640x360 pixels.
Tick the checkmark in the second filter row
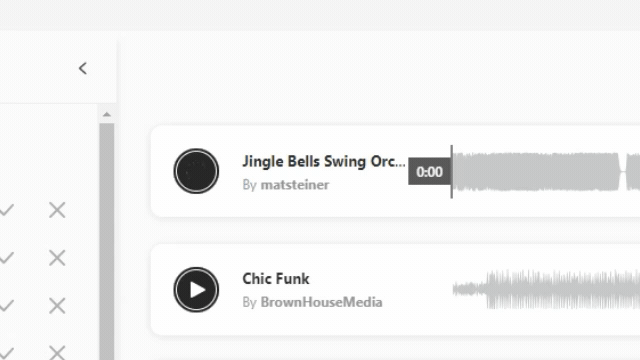click(x=7, y=258)
